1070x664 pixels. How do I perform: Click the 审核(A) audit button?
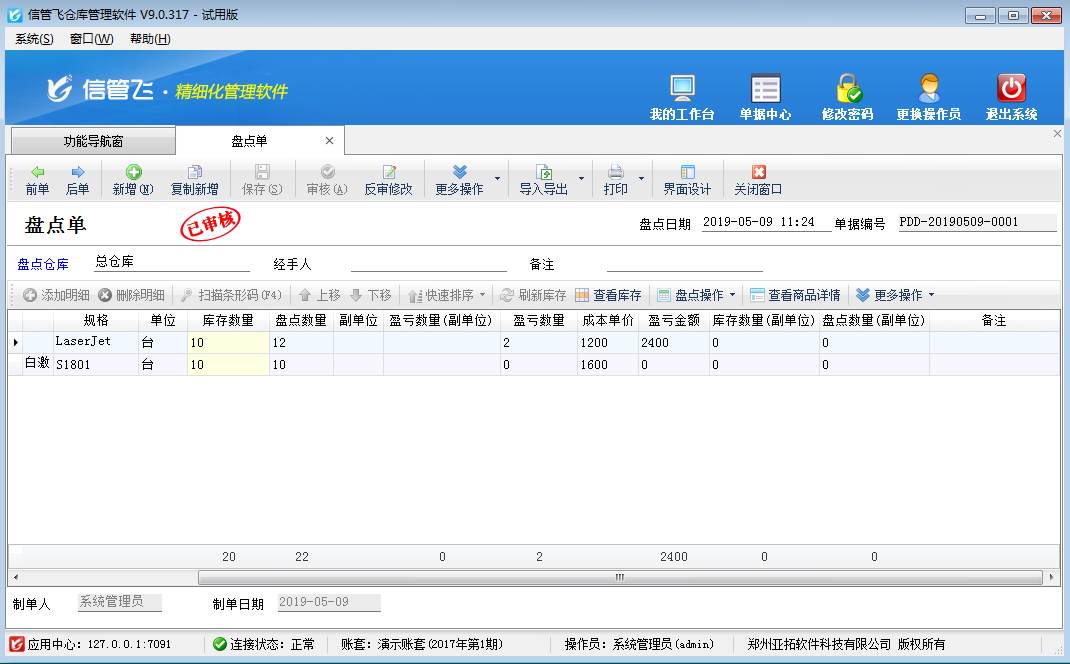tap(327, 180)
